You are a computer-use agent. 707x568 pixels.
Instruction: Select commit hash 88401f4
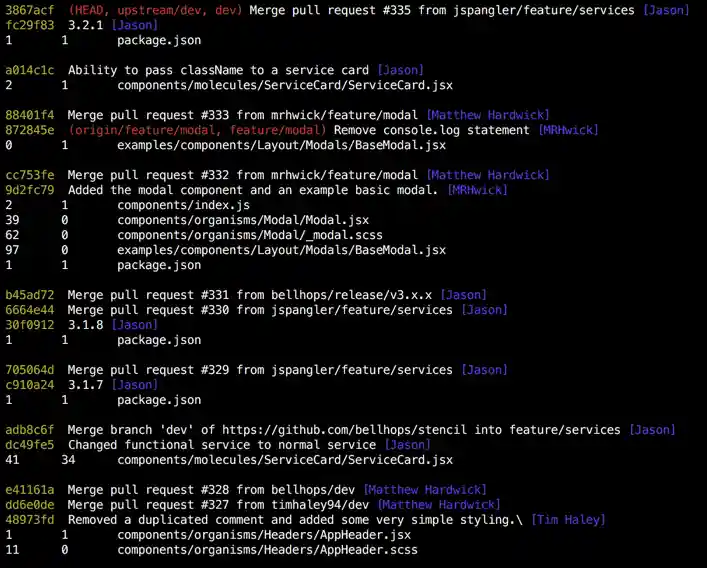[x=29, y=115]
